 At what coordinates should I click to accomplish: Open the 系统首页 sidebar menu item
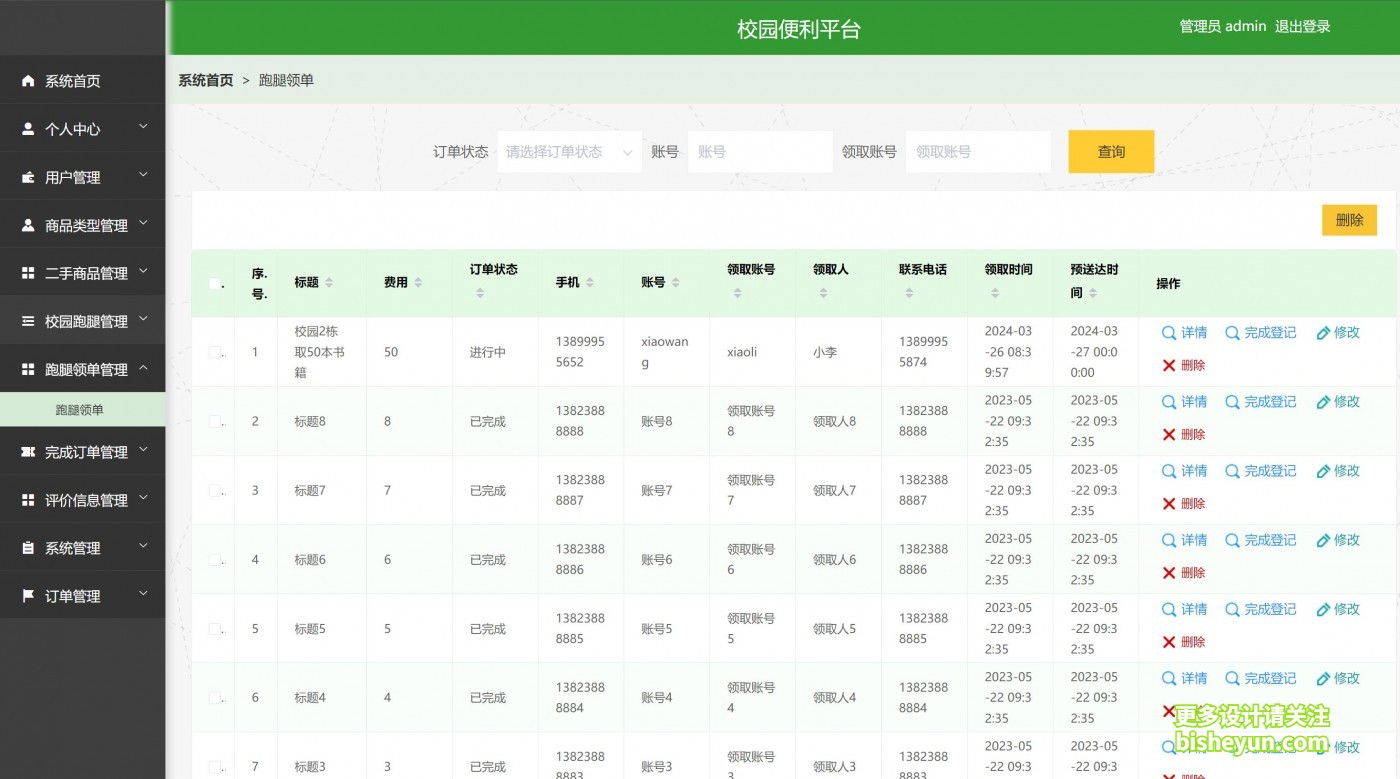pyautogui.click(x=82, y=81)
